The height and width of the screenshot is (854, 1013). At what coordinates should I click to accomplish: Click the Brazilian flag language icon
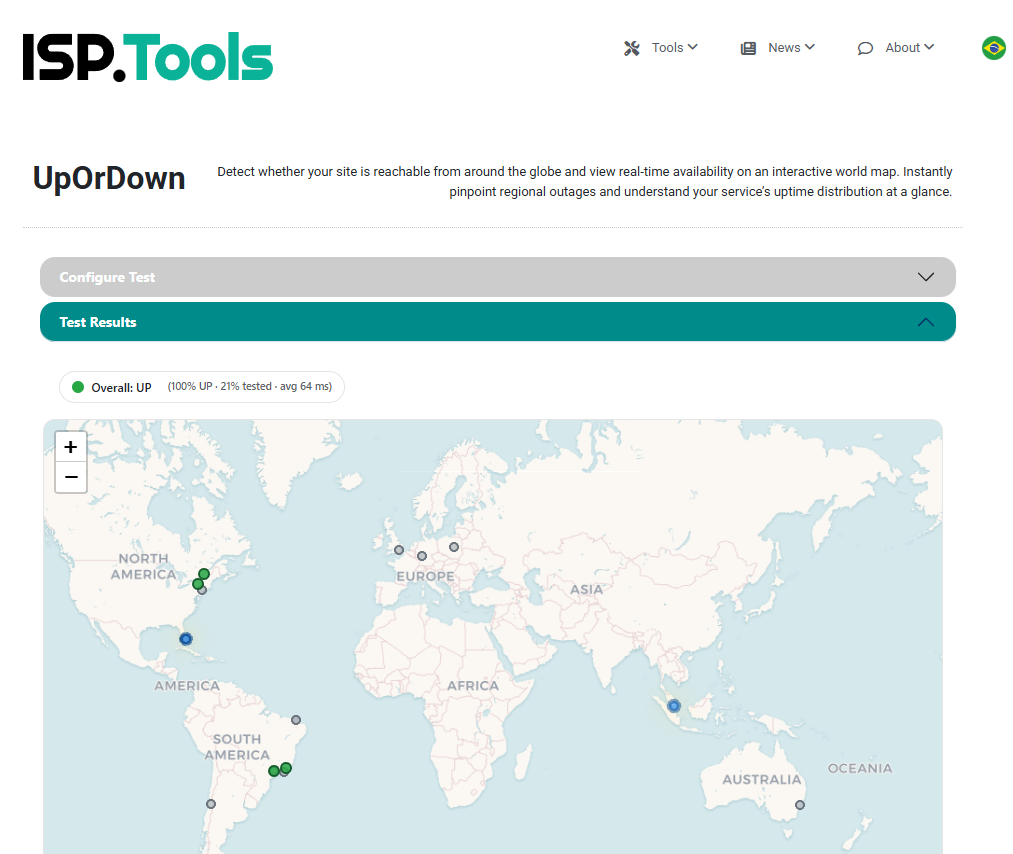point(993,47)
